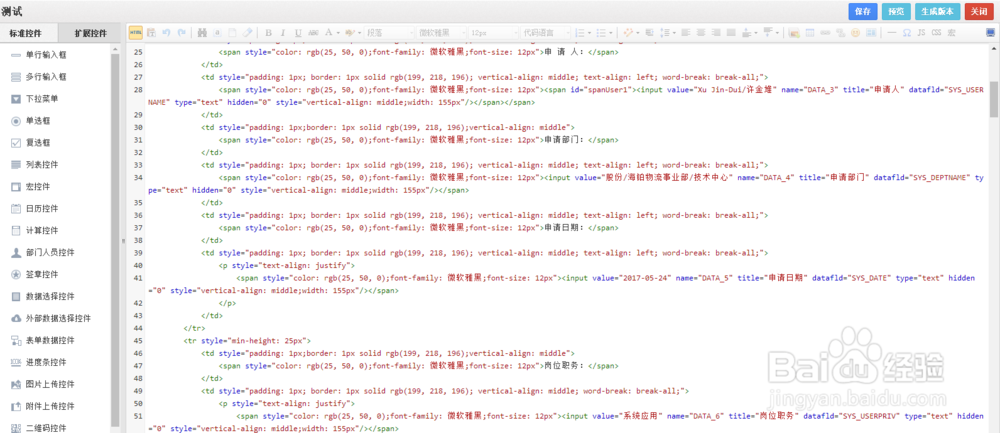
Task: Justify text alignment icon
Action: [731, 33]
